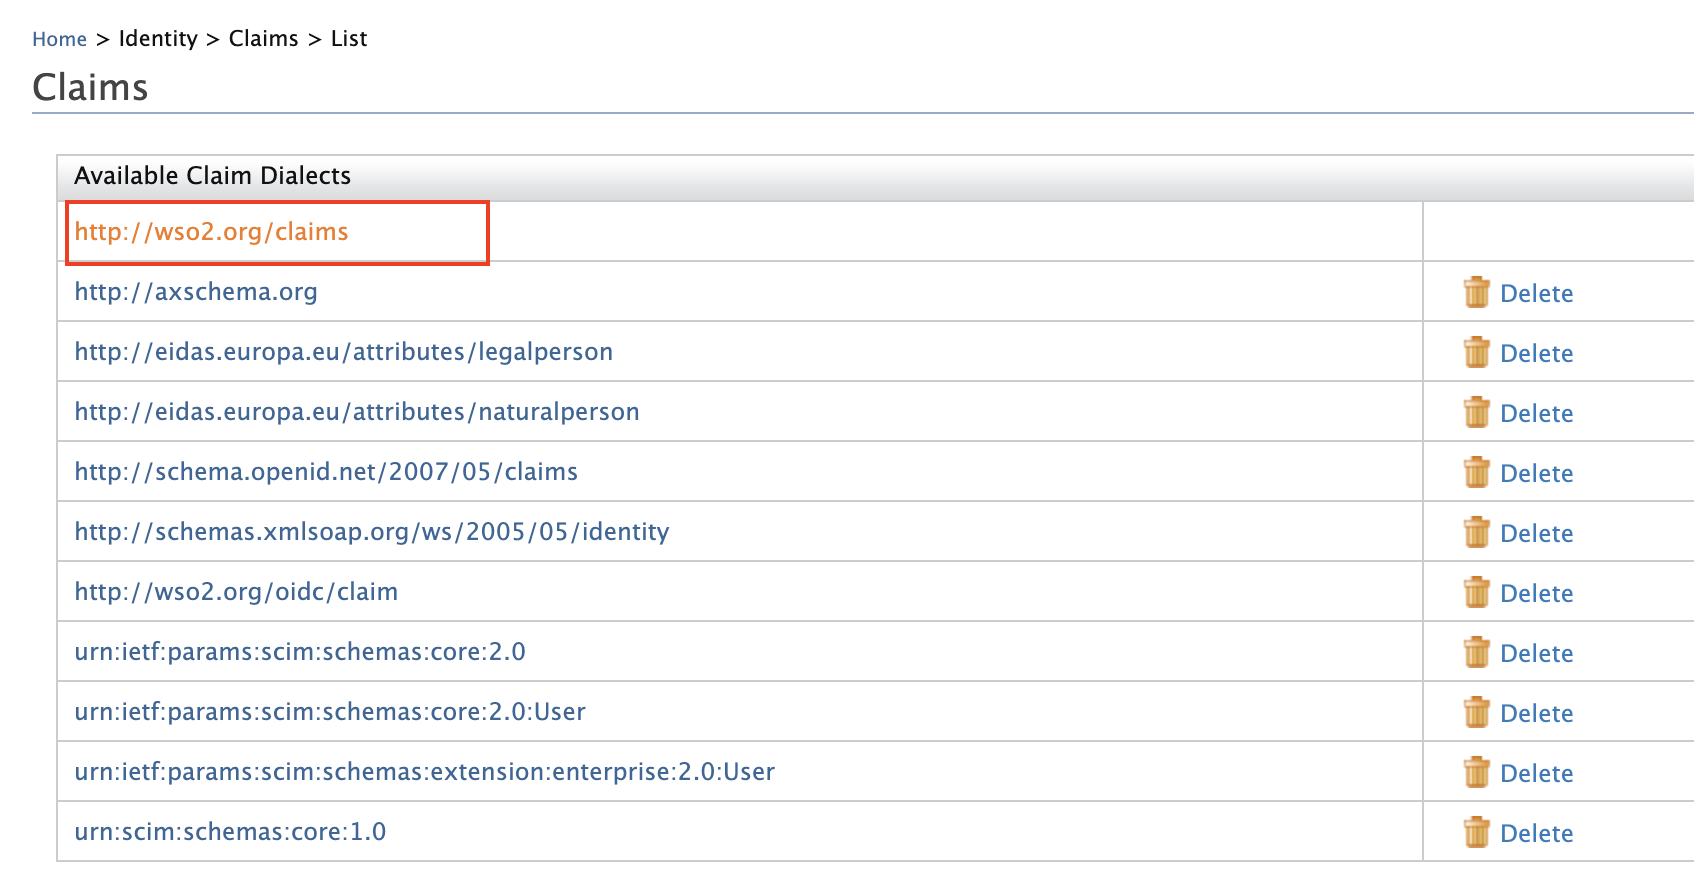Click trash icon for schemas.xmlsoap.org identity
Viewport: 1694px width, 886px height.
click(x=1476, y=532)
